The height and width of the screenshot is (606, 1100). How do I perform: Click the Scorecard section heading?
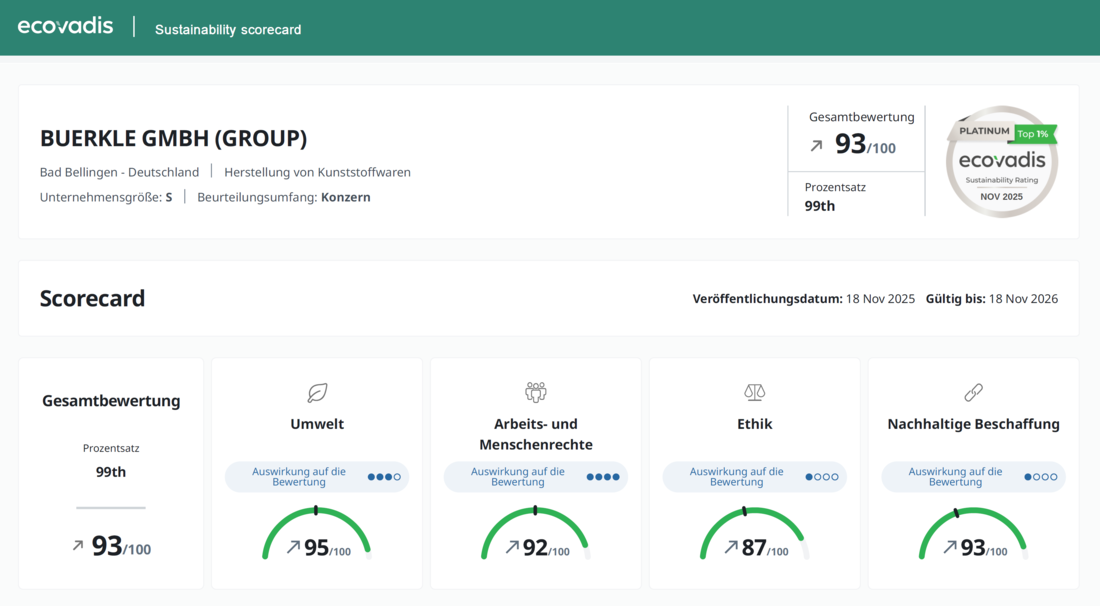(x=92, y=298)
